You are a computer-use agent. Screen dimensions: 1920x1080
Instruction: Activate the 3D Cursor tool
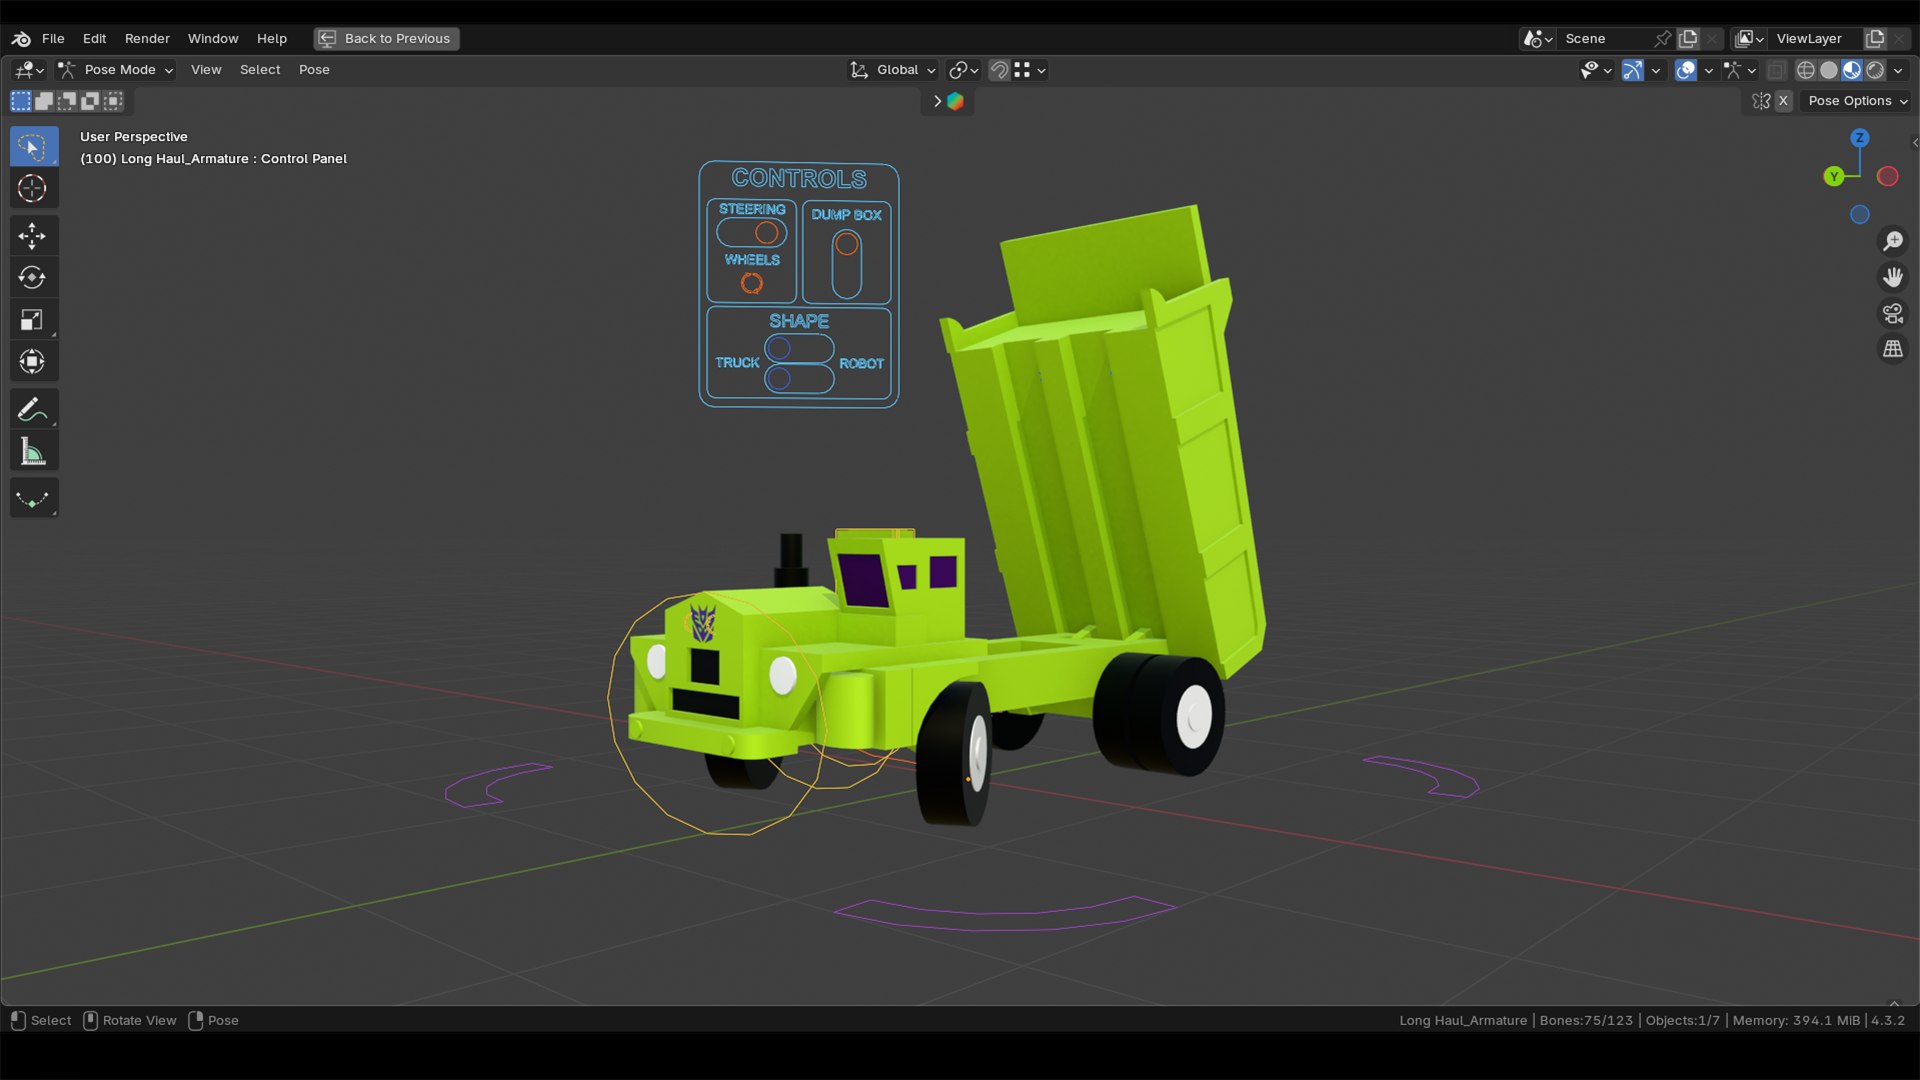pos(33,188)
